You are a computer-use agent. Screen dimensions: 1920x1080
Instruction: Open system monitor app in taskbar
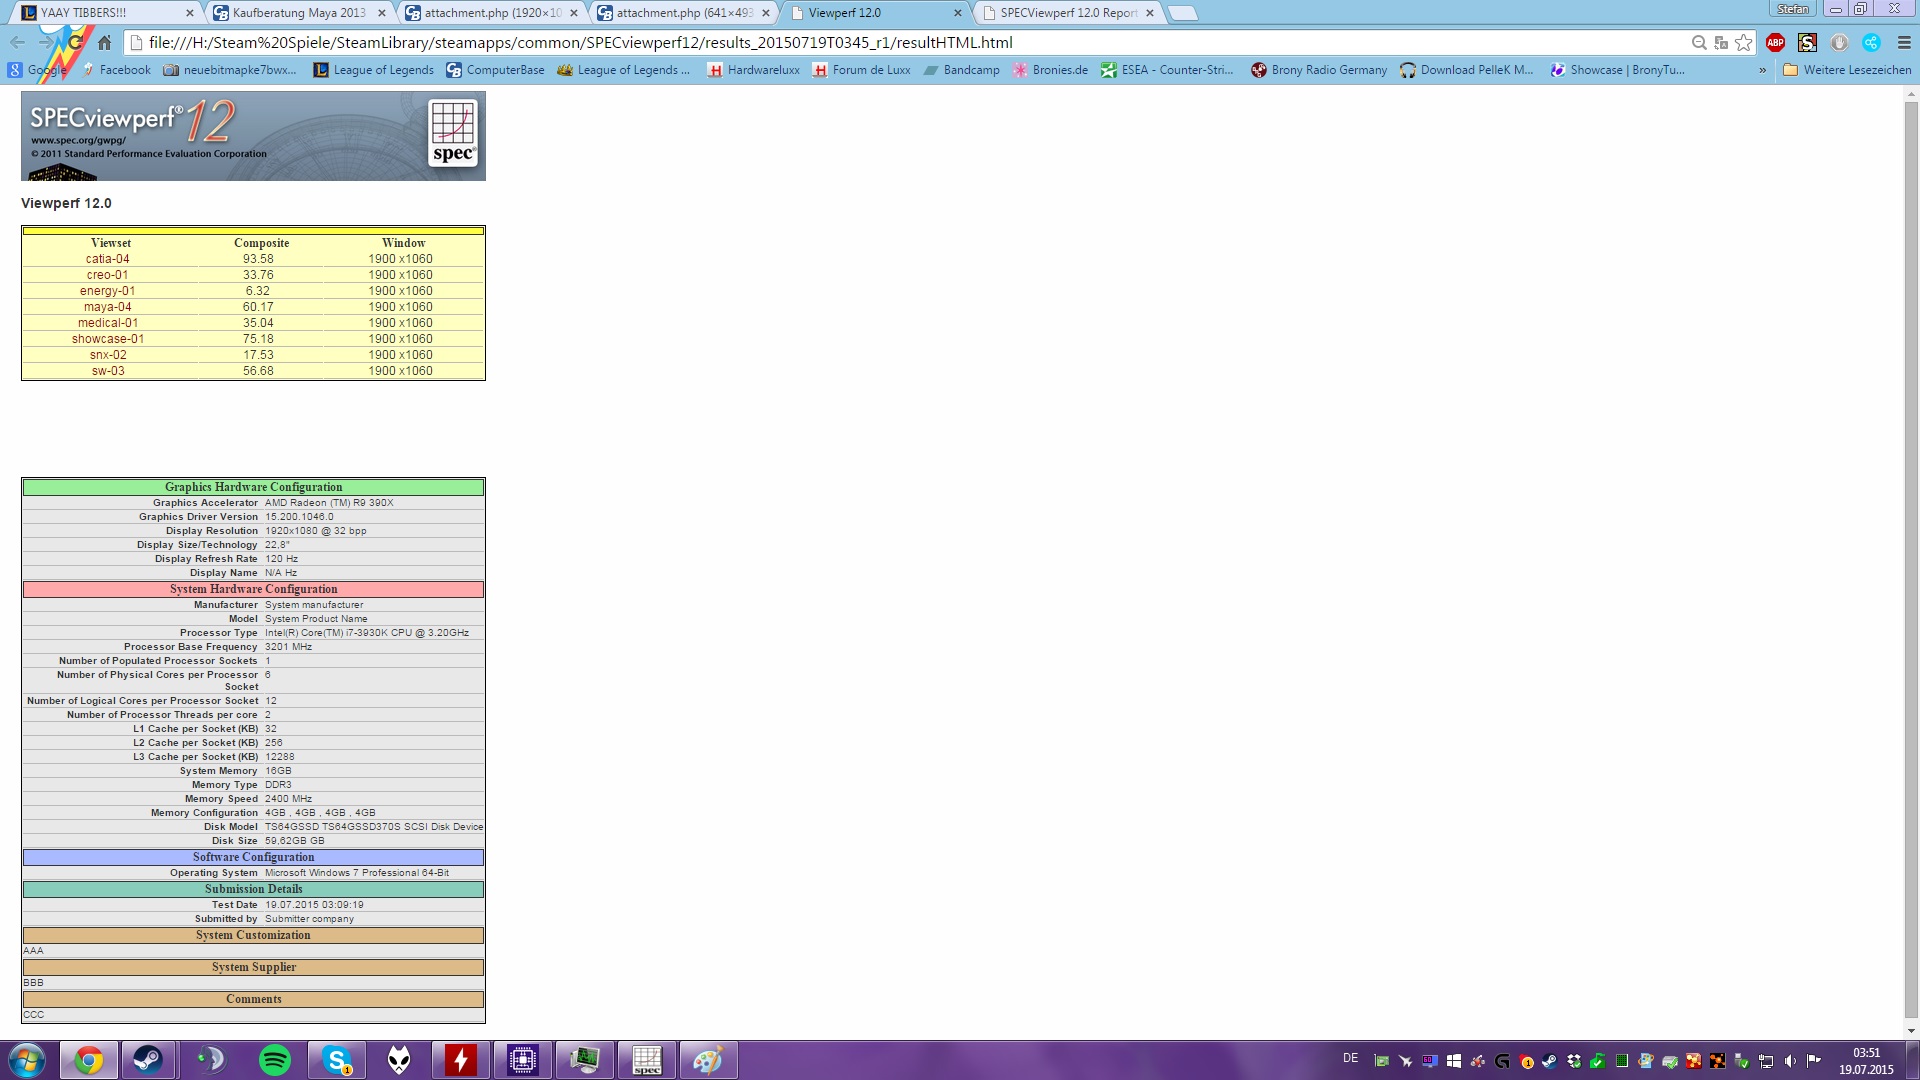585,1060
